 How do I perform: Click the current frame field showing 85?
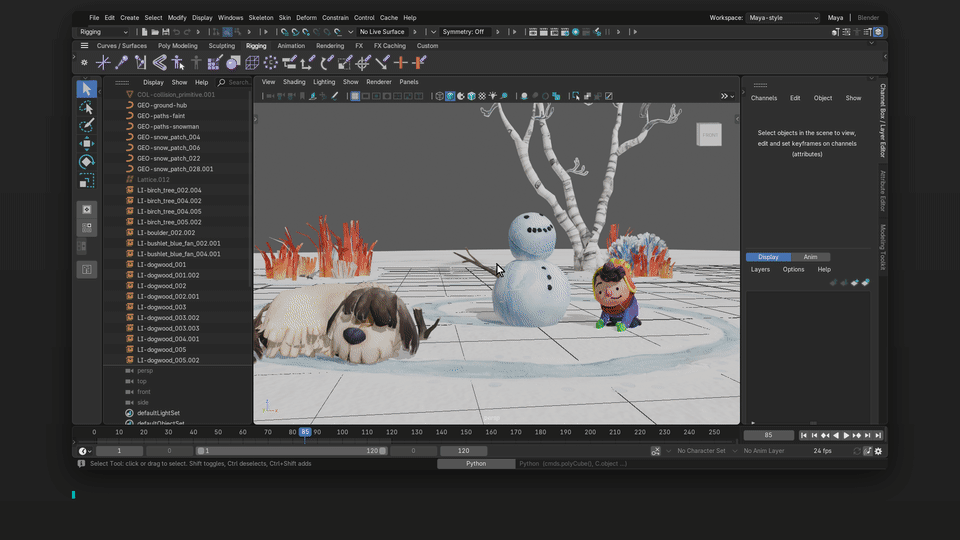768,435
